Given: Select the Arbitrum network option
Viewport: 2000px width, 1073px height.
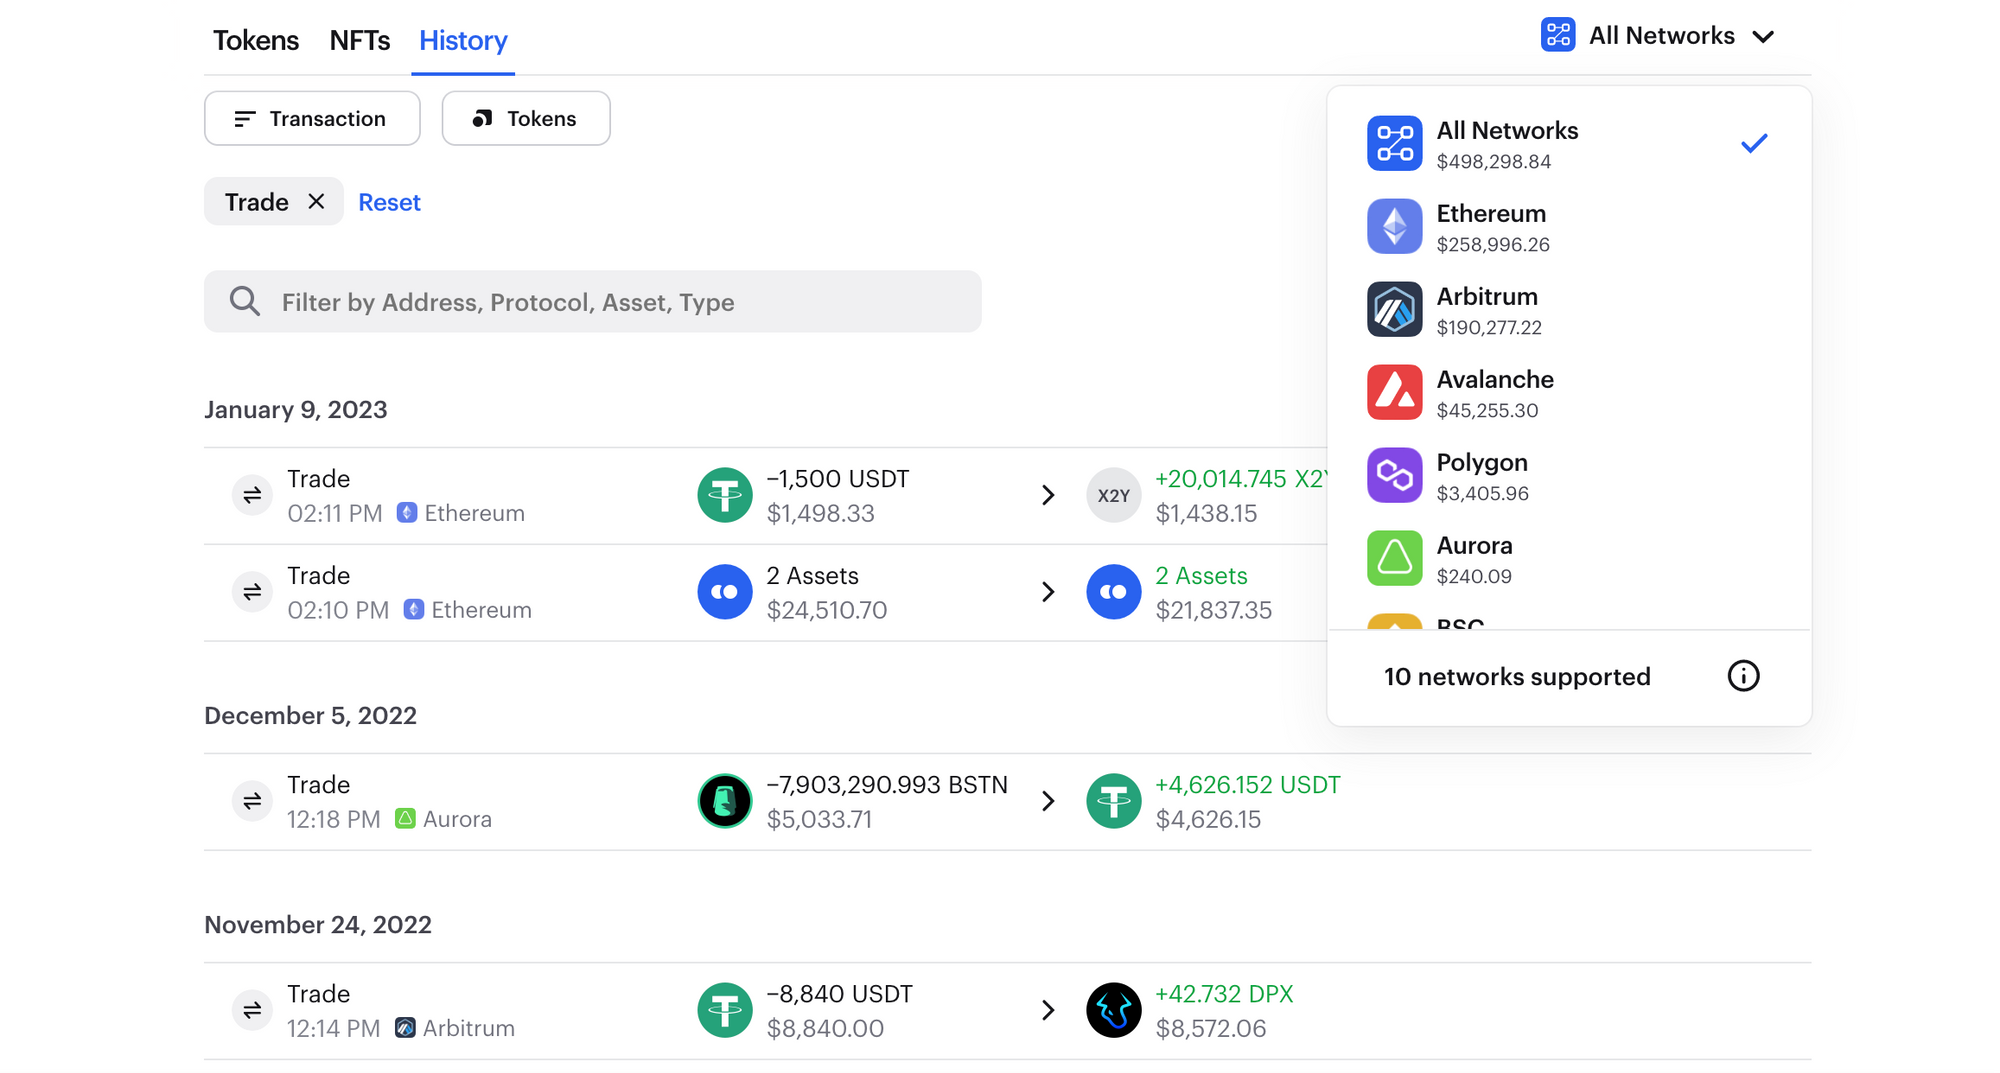Looking at the screenshot, I should coord(1569,310).
